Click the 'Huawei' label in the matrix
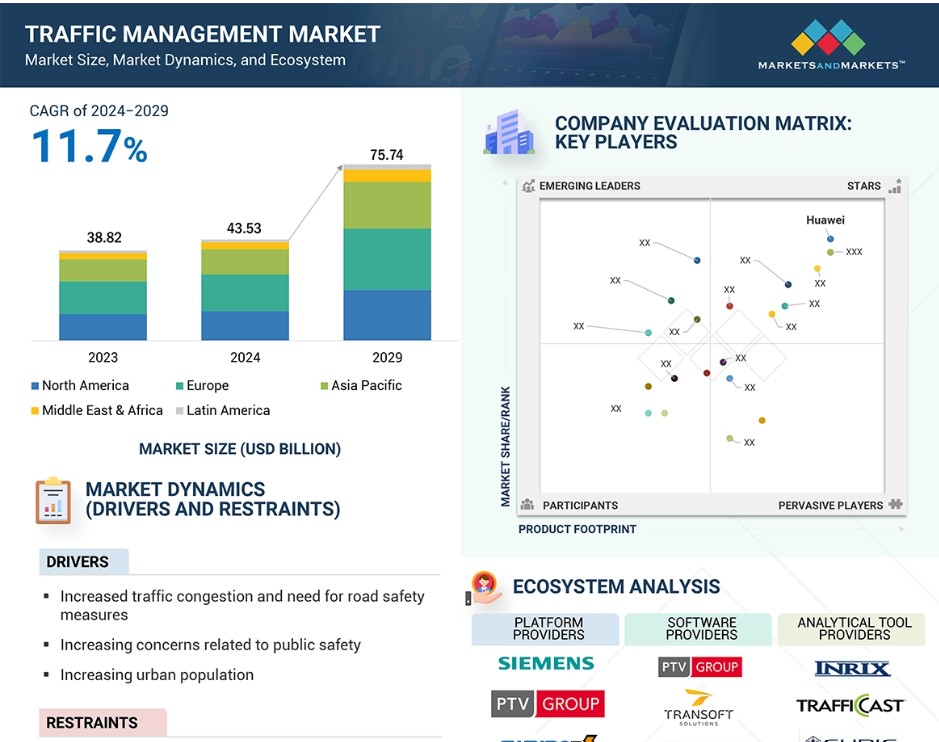The width and height of the screenshot is (939, 742). pos(825,220)
